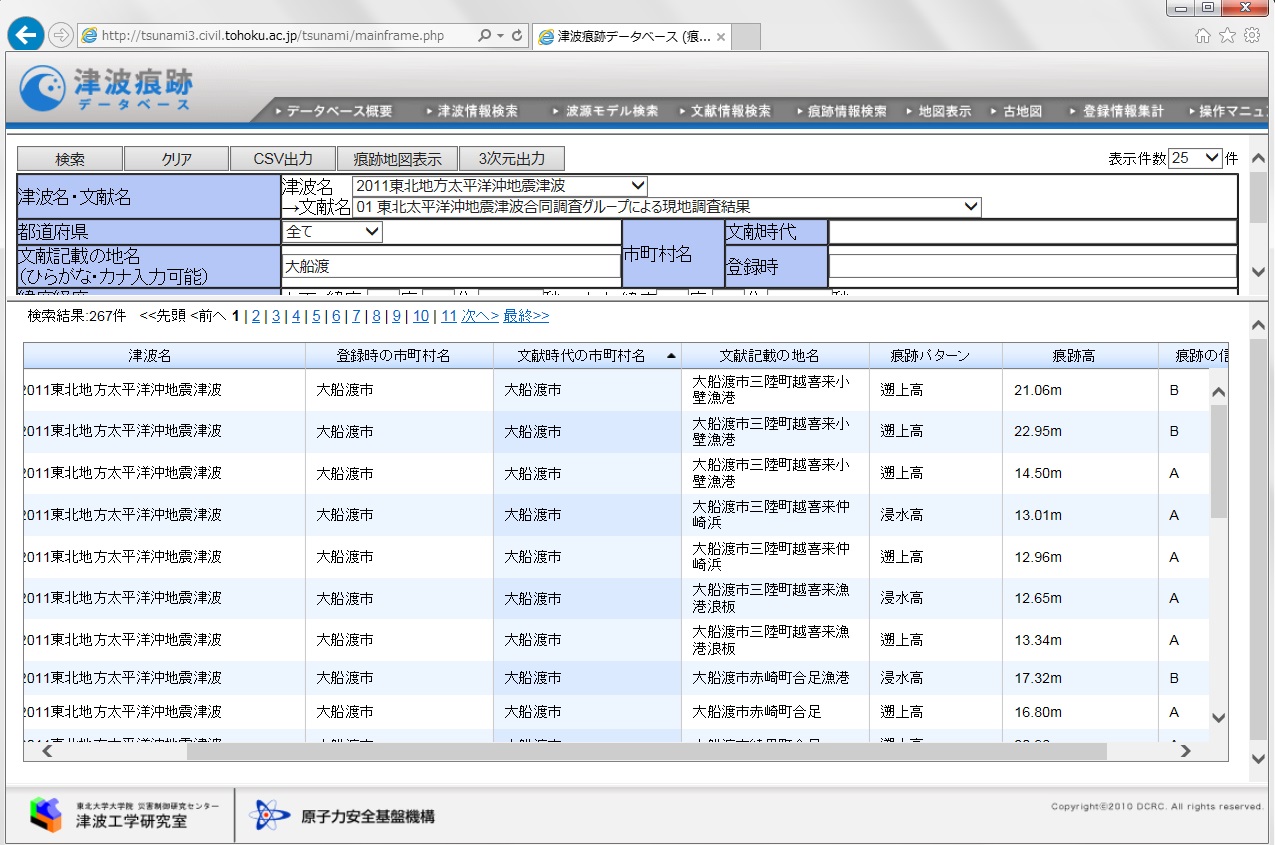Click scroll right arrow of results table
The height and width of the screenshot is (845, 1275).
coord(1185,751)
